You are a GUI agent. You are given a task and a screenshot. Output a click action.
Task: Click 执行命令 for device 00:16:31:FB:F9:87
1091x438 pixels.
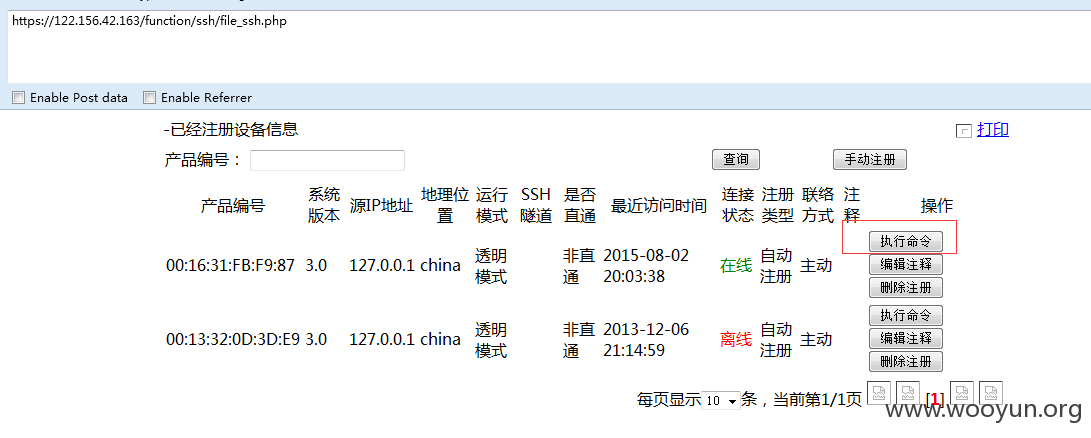[x=905, y=241]
